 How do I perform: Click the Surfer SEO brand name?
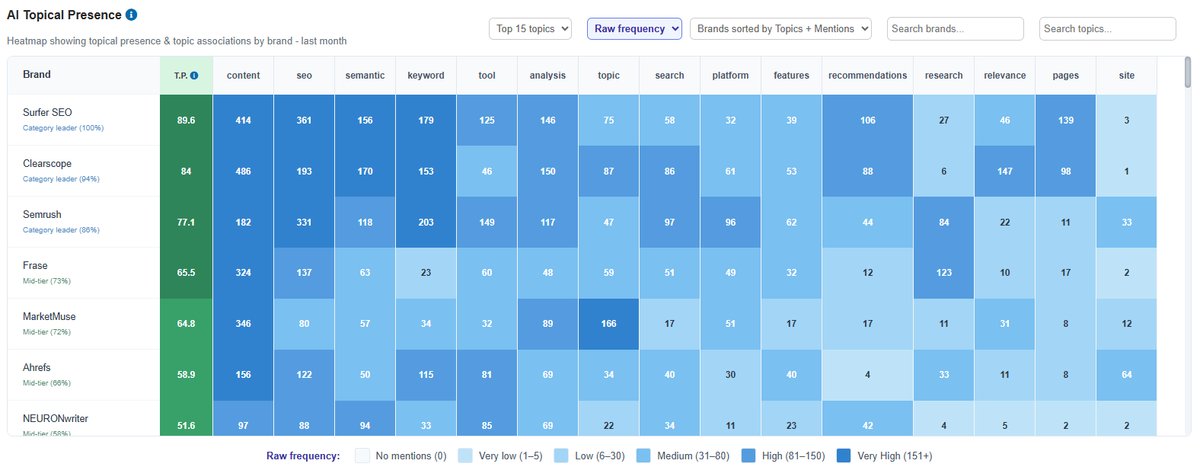pos(48,112)
